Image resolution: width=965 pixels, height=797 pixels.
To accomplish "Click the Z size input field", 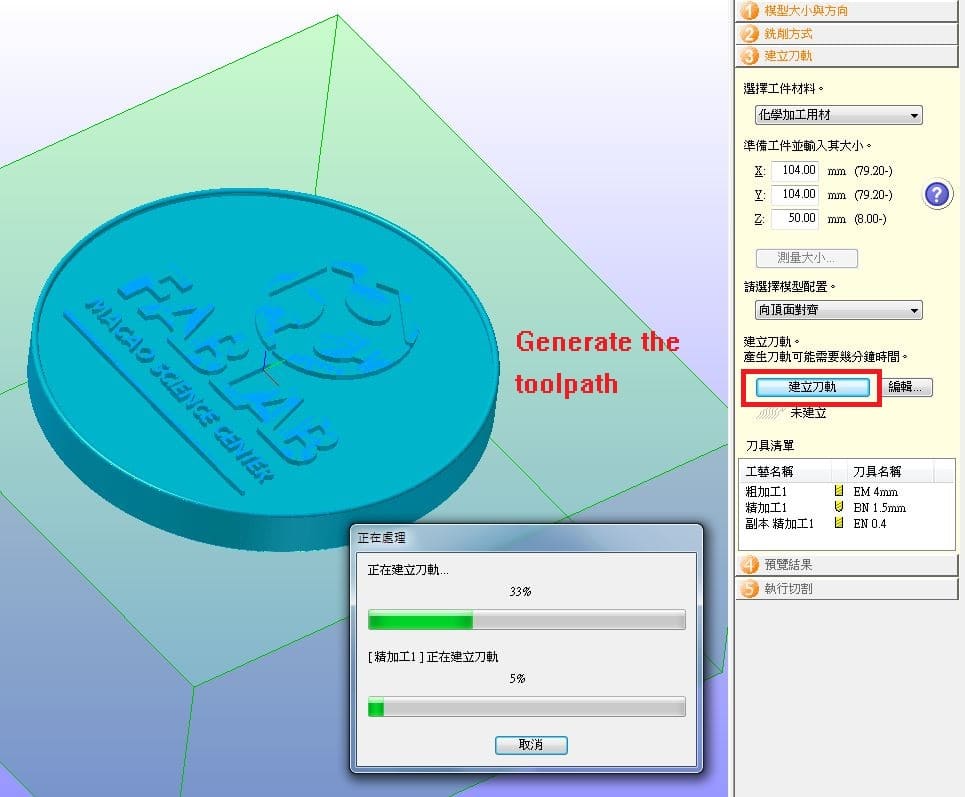I will 795,218.
